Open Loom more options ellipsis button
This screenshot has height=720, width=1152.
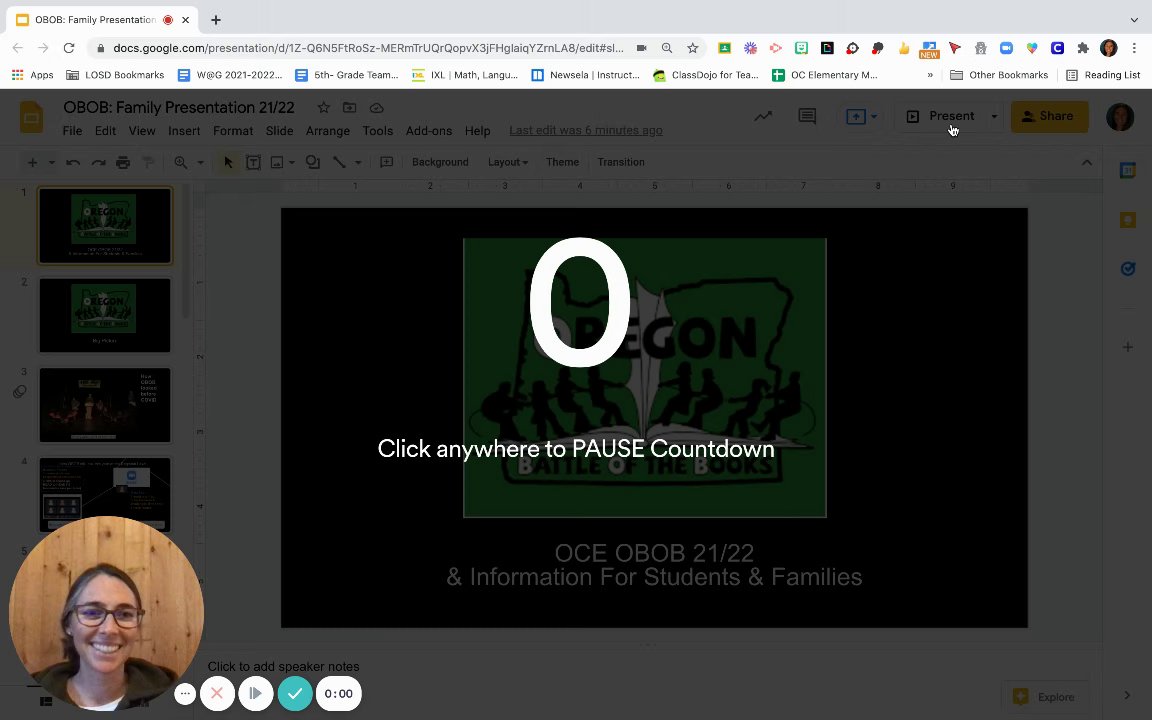tap(185, 694)
